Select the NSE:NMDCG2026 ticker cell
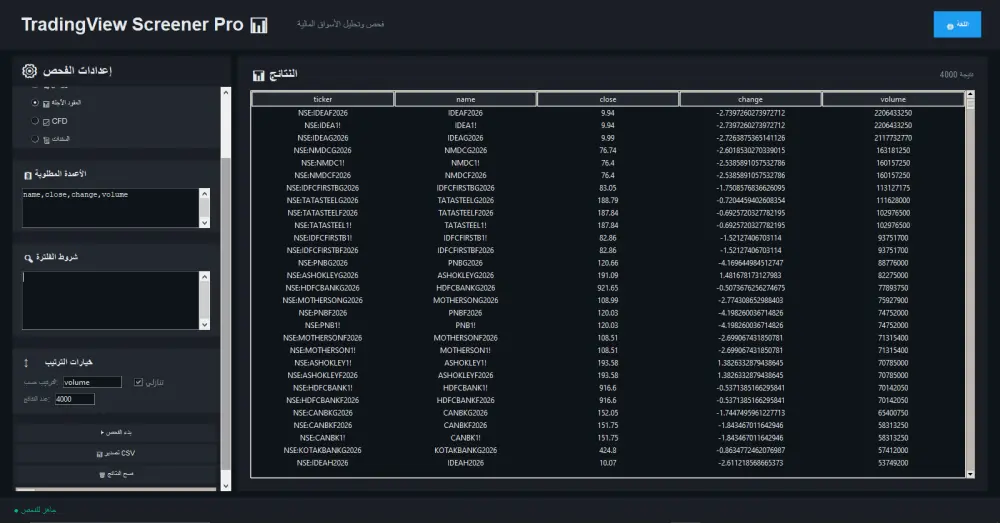 [323, 151]
